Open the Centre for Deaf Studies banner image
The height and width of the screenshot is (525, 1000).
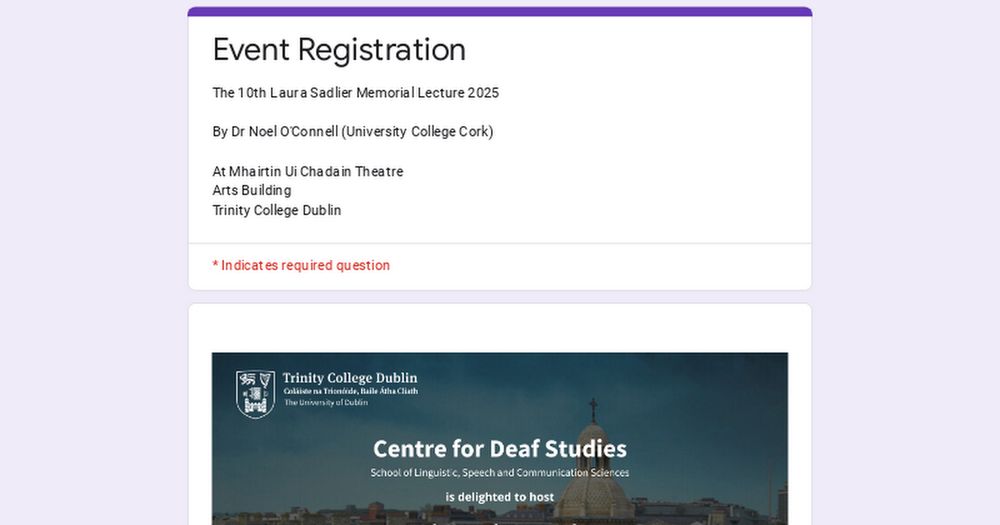pyautogui.click(x=500, y=439)
